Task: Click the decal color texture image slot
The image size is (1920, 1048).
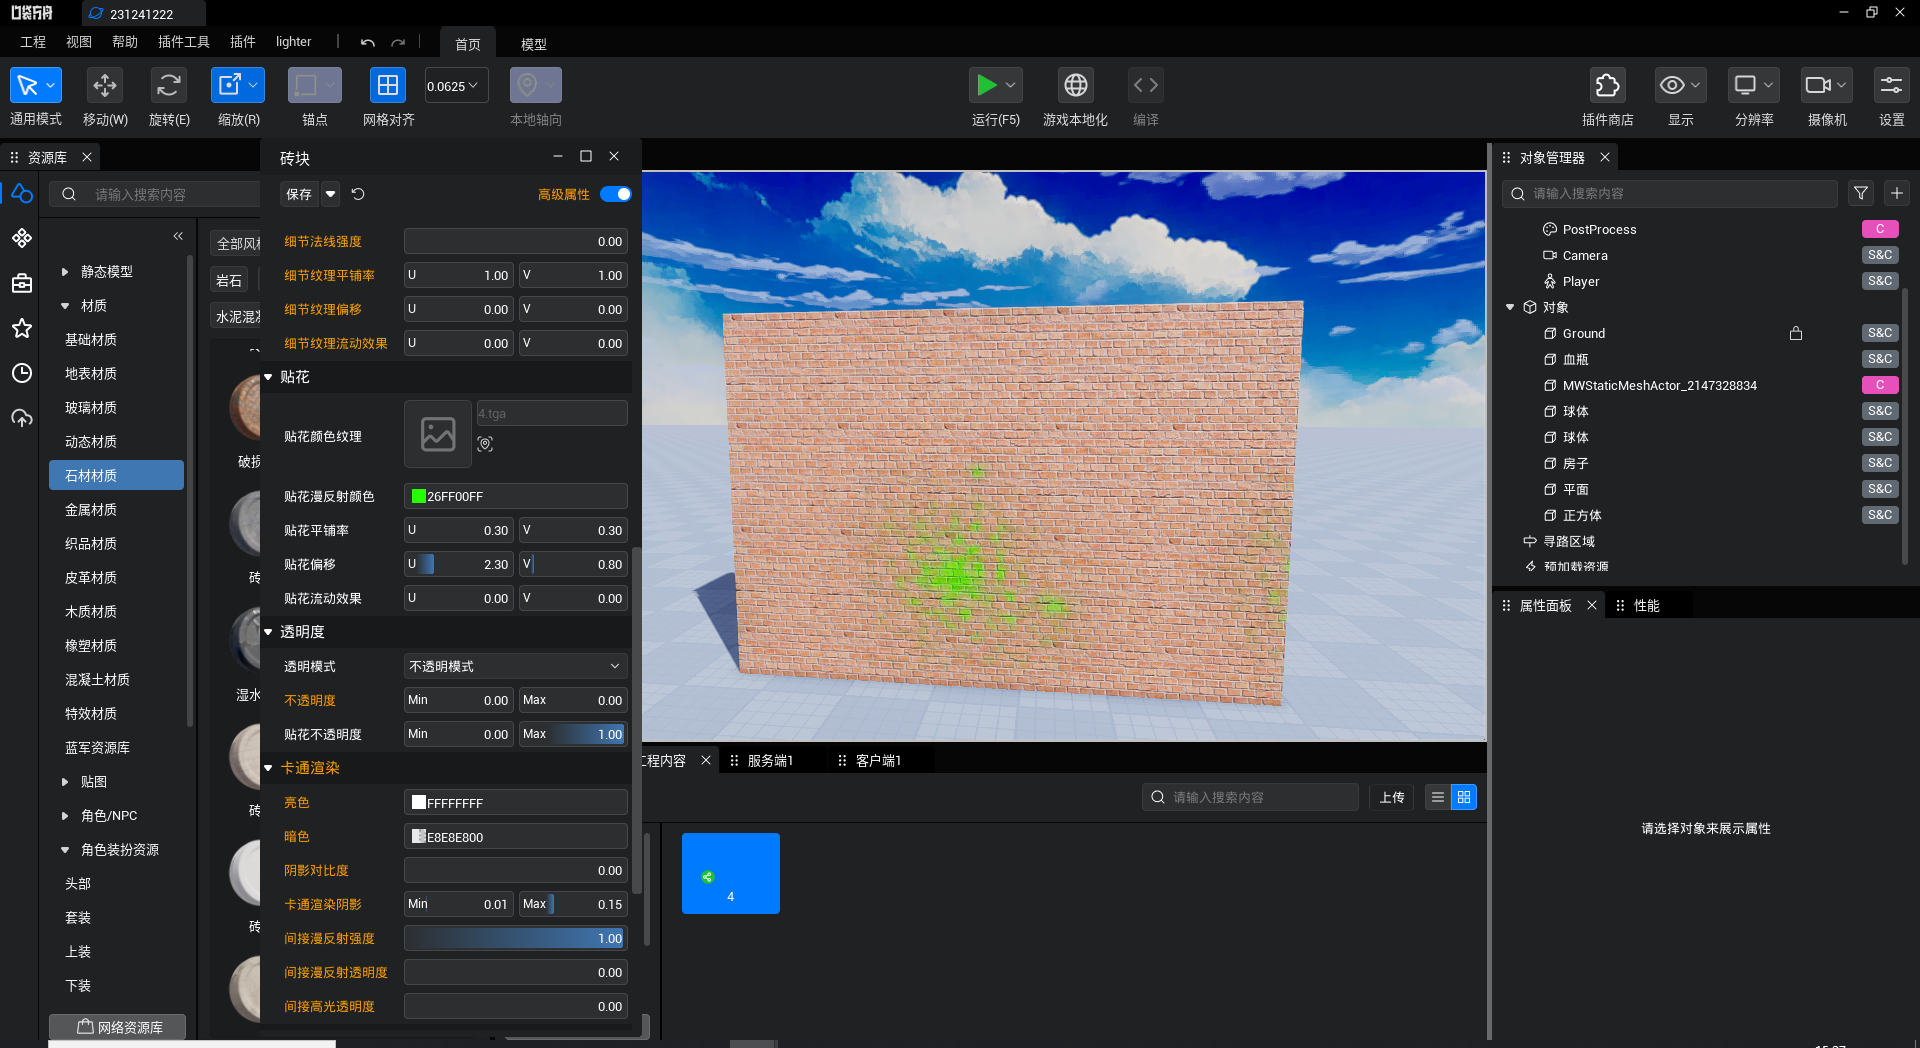Action: [x=438, y=434]
